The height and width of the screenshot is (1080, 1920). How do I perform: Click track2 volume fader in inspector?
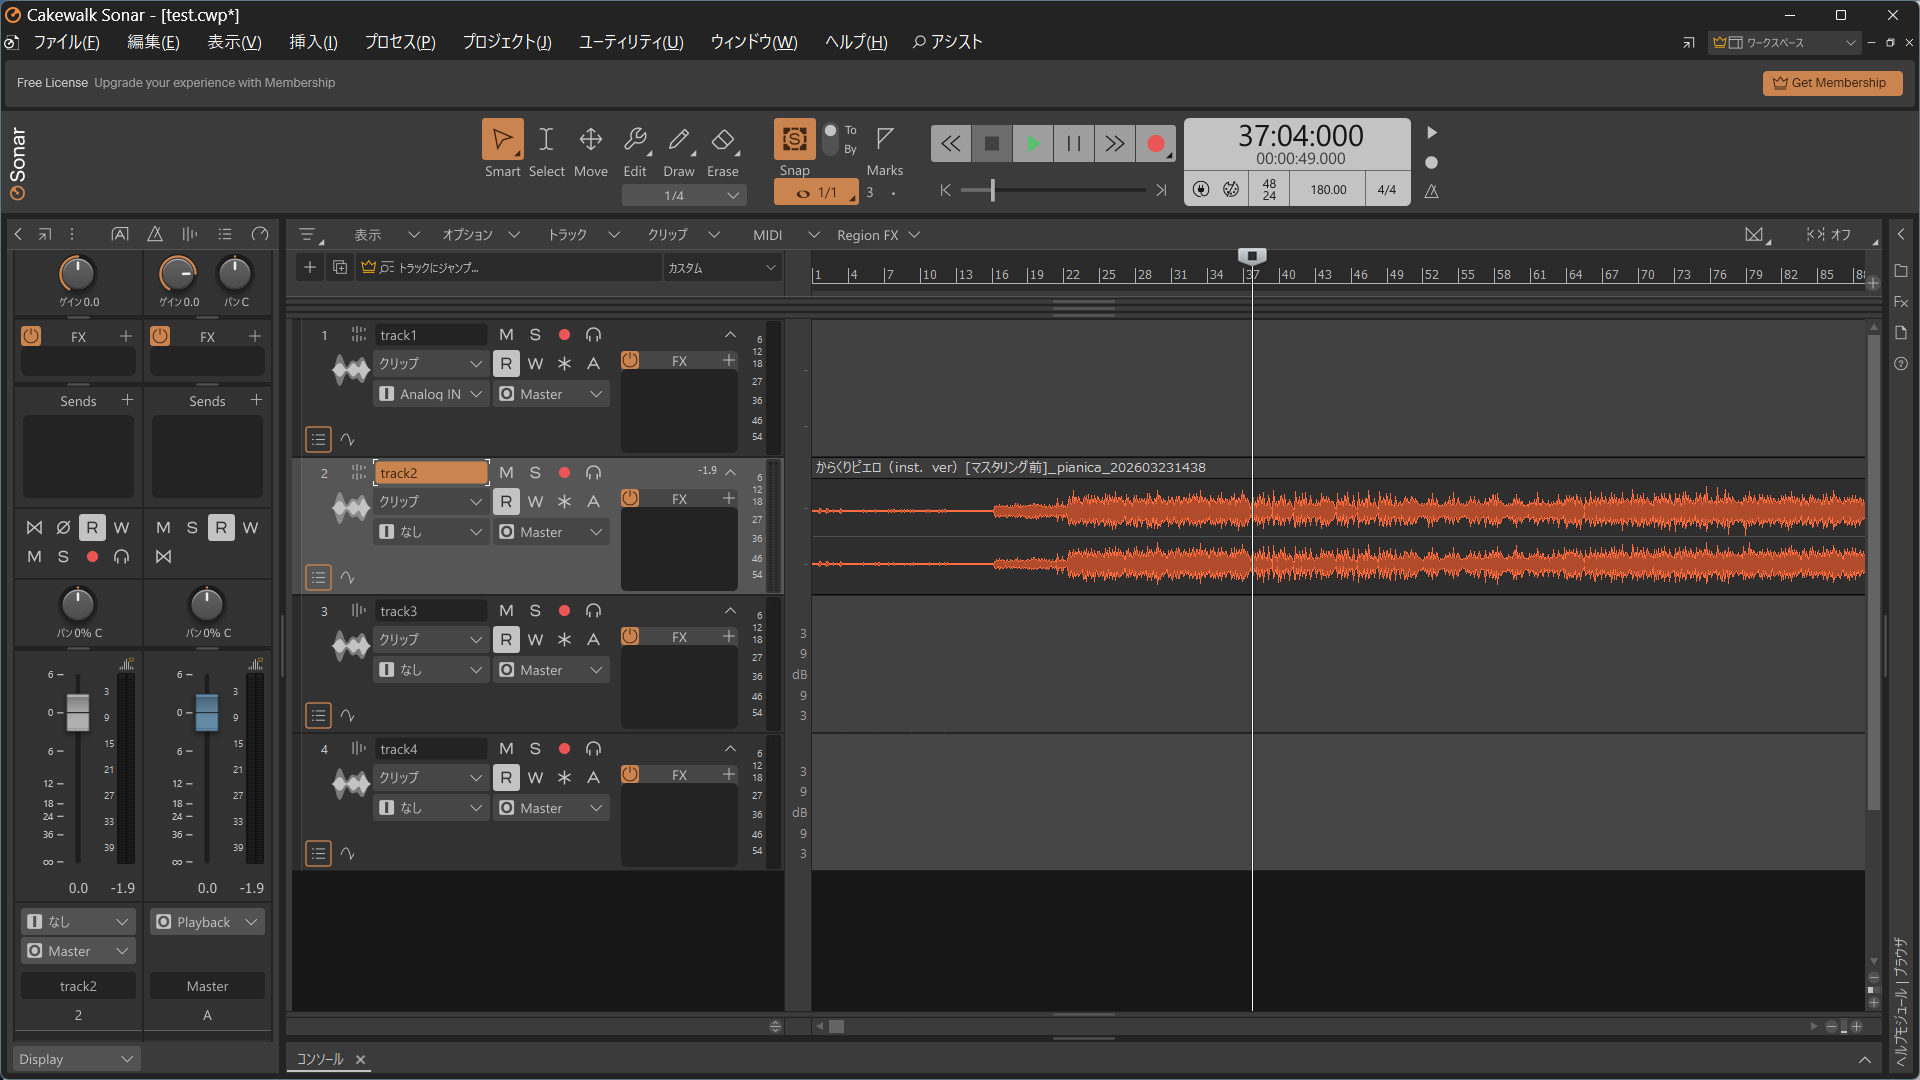coord(78,712)
